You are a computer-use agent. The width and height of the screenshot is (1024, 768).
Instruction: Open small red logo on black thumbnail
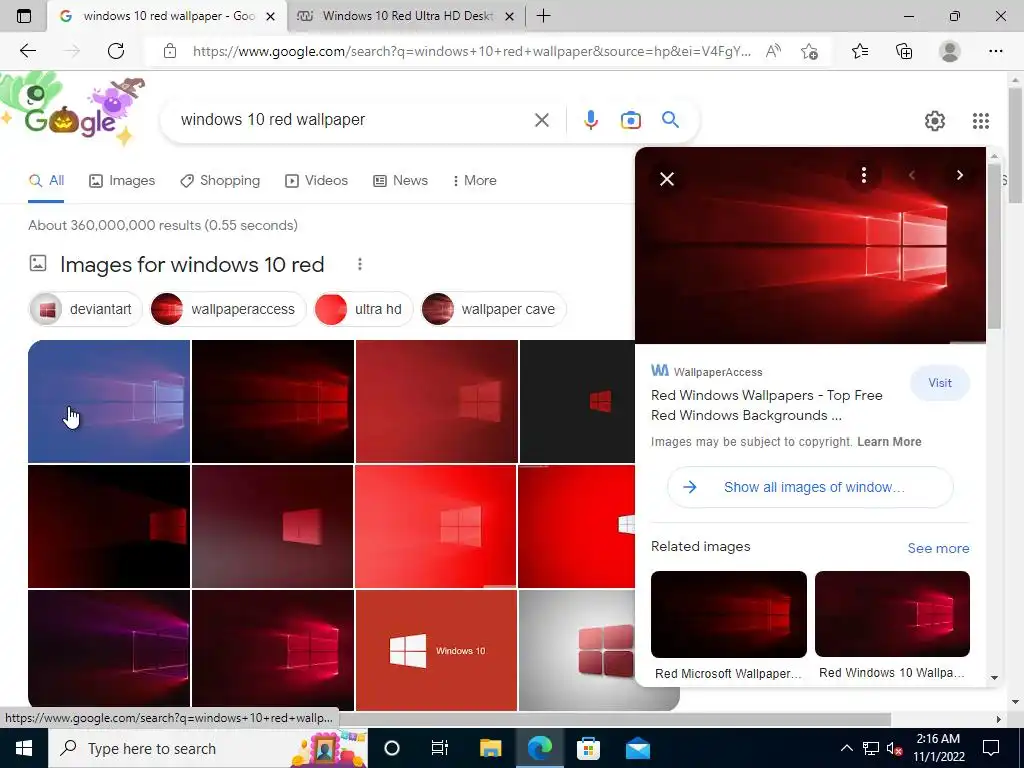[x=577, y=401]
